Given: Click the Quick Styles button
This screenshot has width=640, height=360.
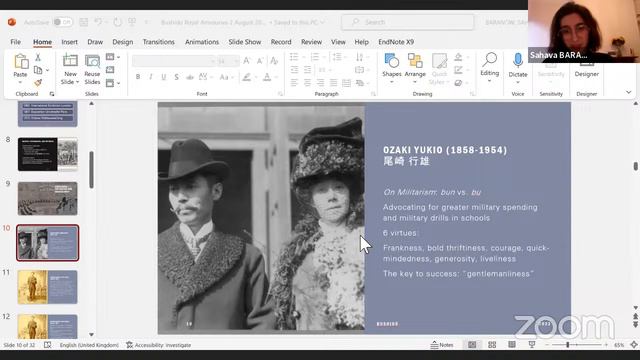Looking at the screenshot, I should (439, 69).
